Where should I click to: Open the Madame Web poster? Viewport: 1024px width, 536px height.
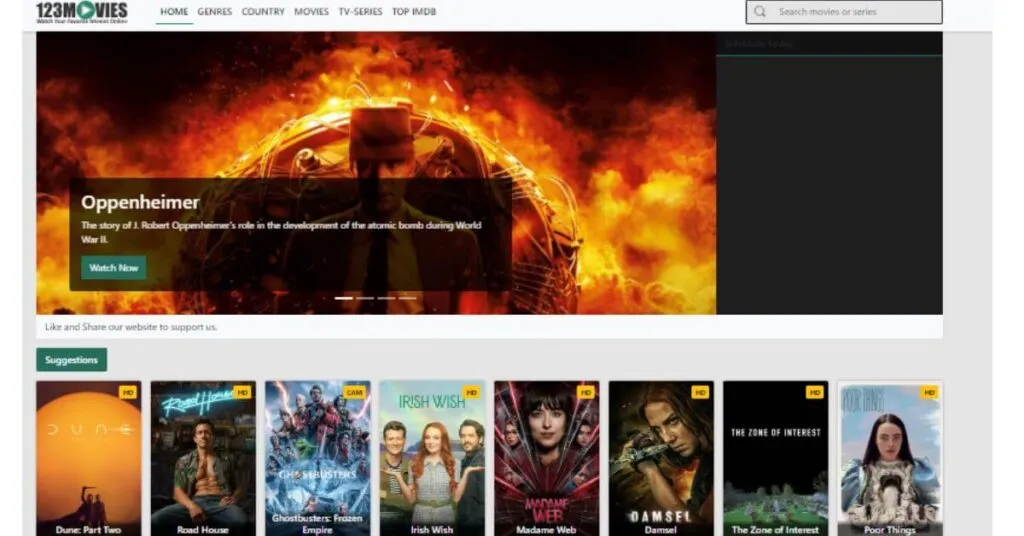(547, 459)
